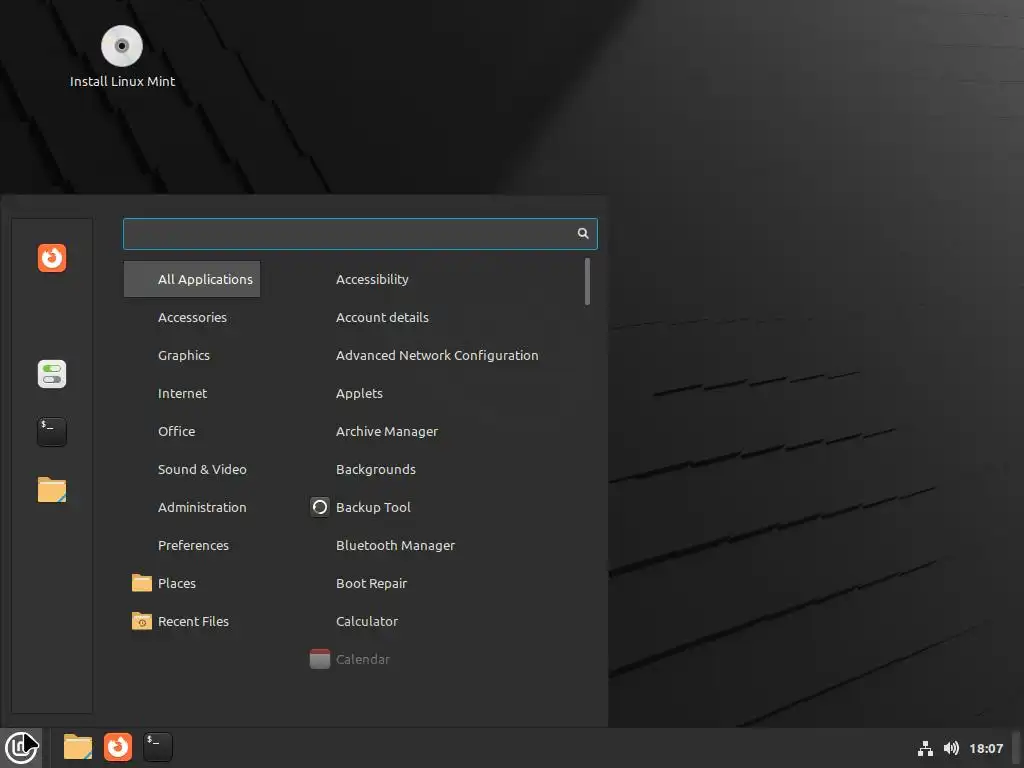Open the Places category
Image resolution: width=1024 pixels, height=768 pixels.
point(192,583)
